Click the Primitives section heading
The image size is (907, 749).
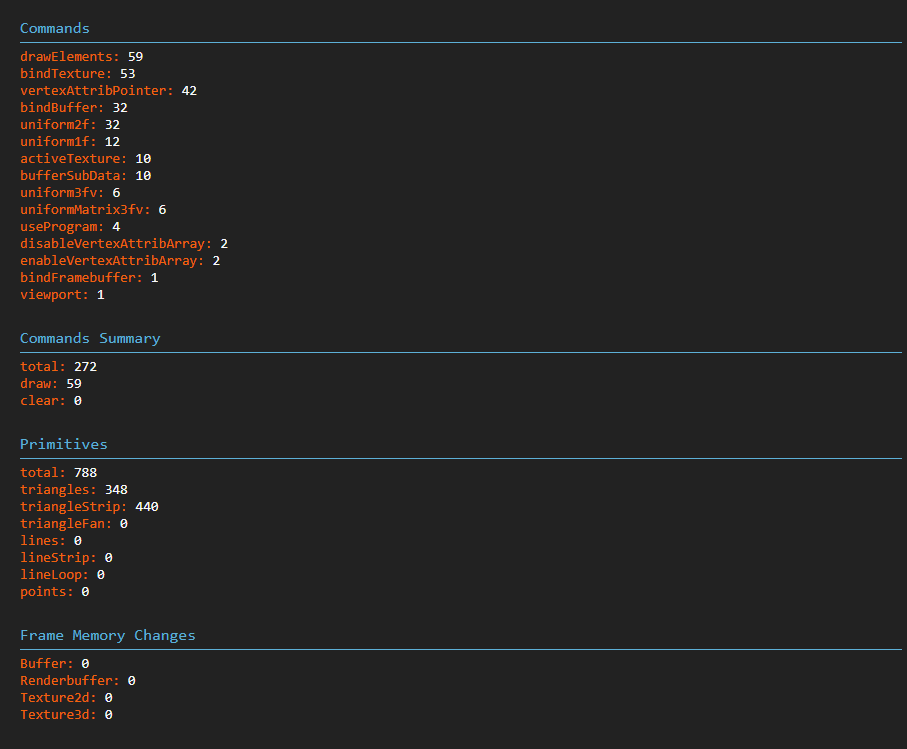(x=64, y=444)
